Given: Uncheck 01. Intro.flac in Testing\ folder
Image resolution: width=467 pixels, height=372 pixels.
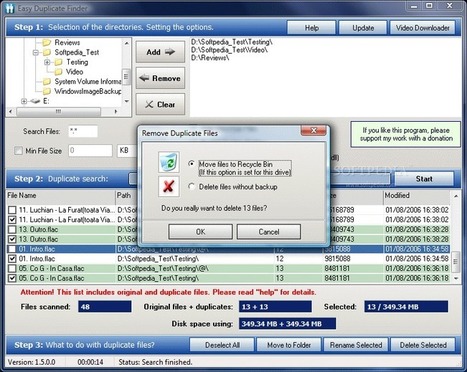Looking at the screenshot, I should pyautogui.click(x=12, y=259).
